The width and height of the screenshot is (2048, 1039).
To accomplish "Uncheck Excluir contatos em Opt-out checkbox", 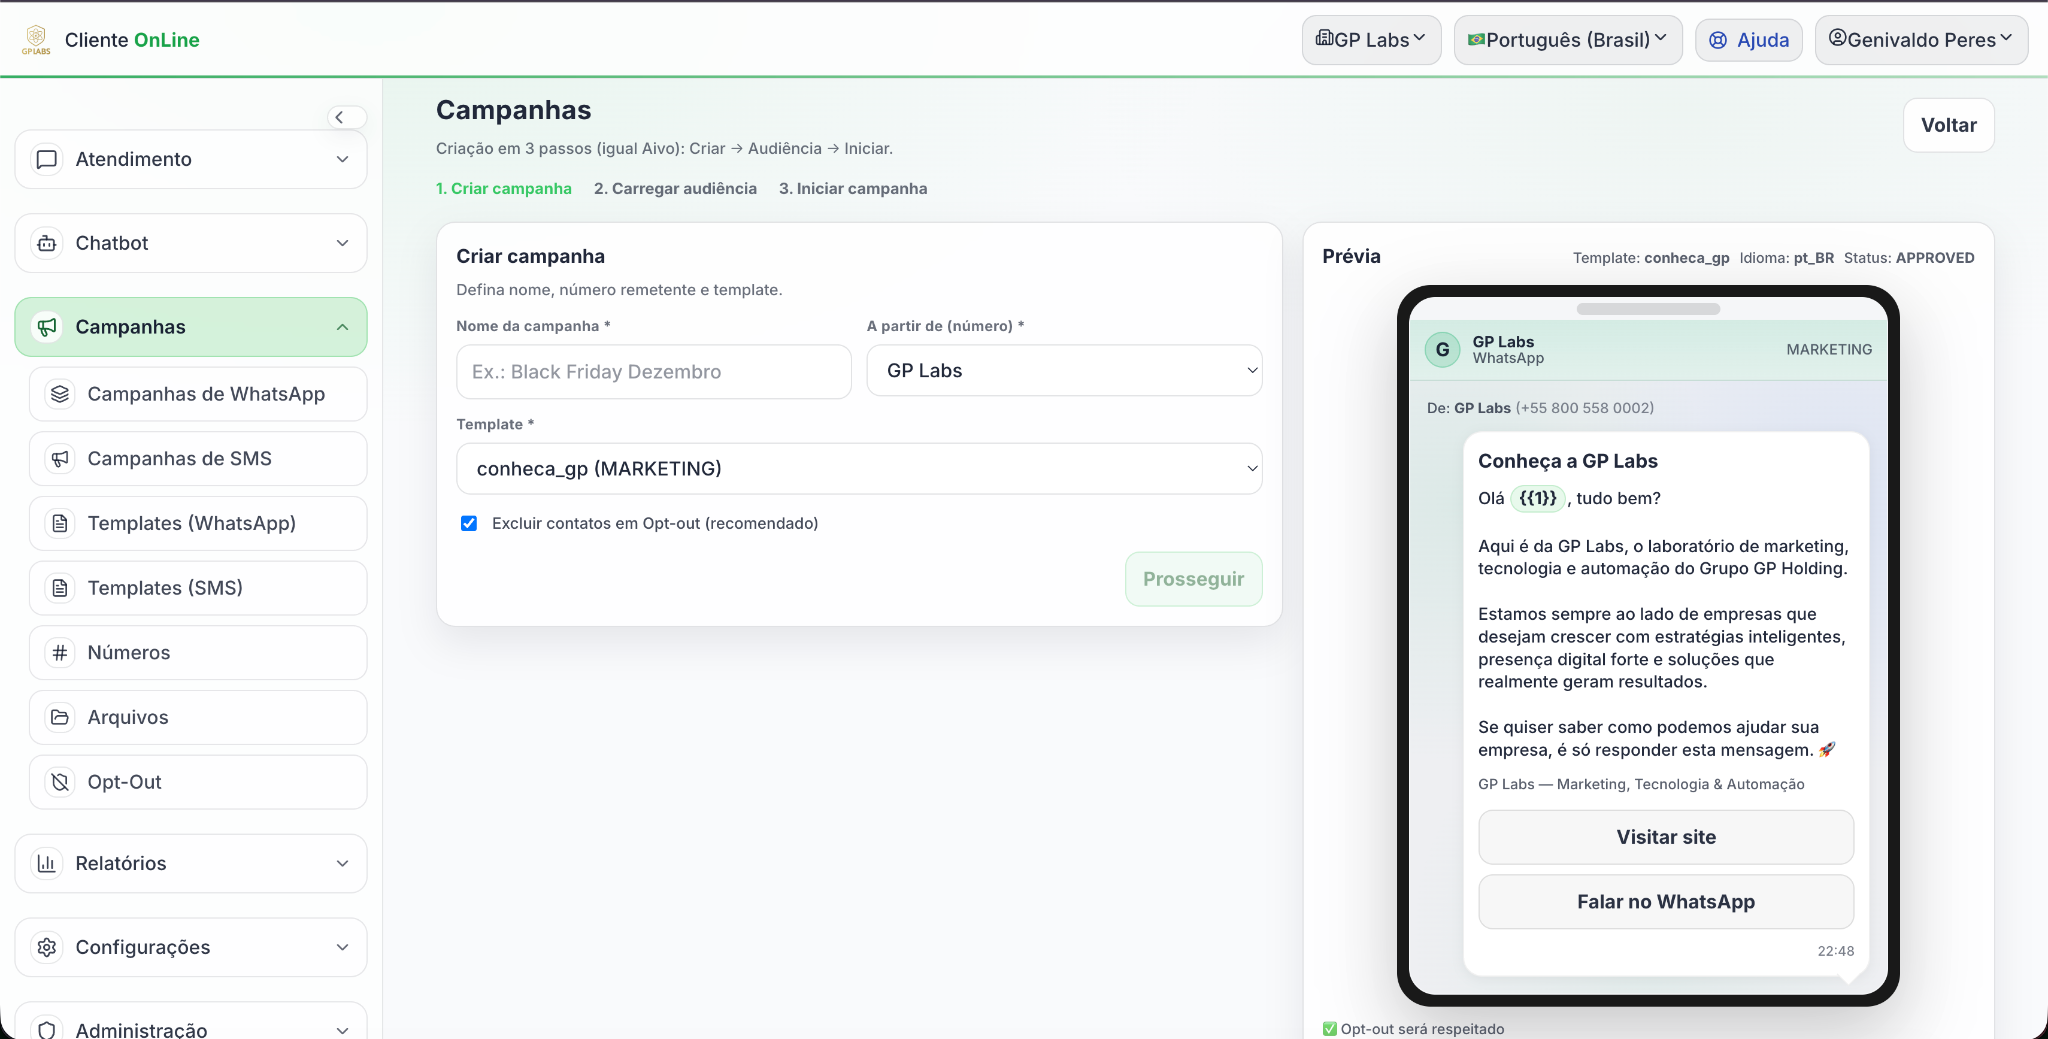I will point(469,523).
